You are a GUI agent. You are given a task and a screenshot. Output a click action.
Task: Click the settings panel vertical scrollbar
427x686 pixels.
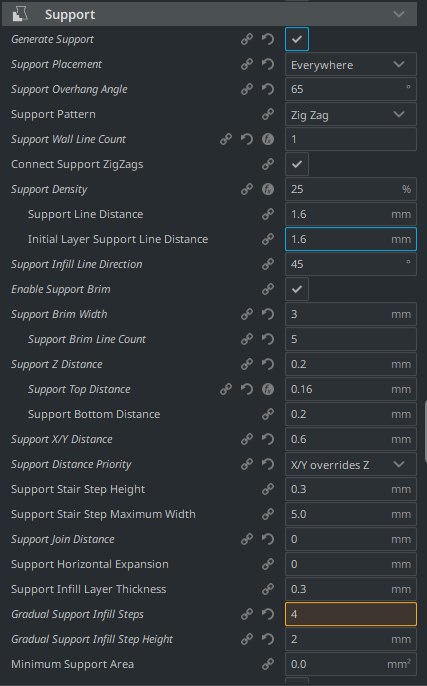pyautogui.click(x=425, y=431)
